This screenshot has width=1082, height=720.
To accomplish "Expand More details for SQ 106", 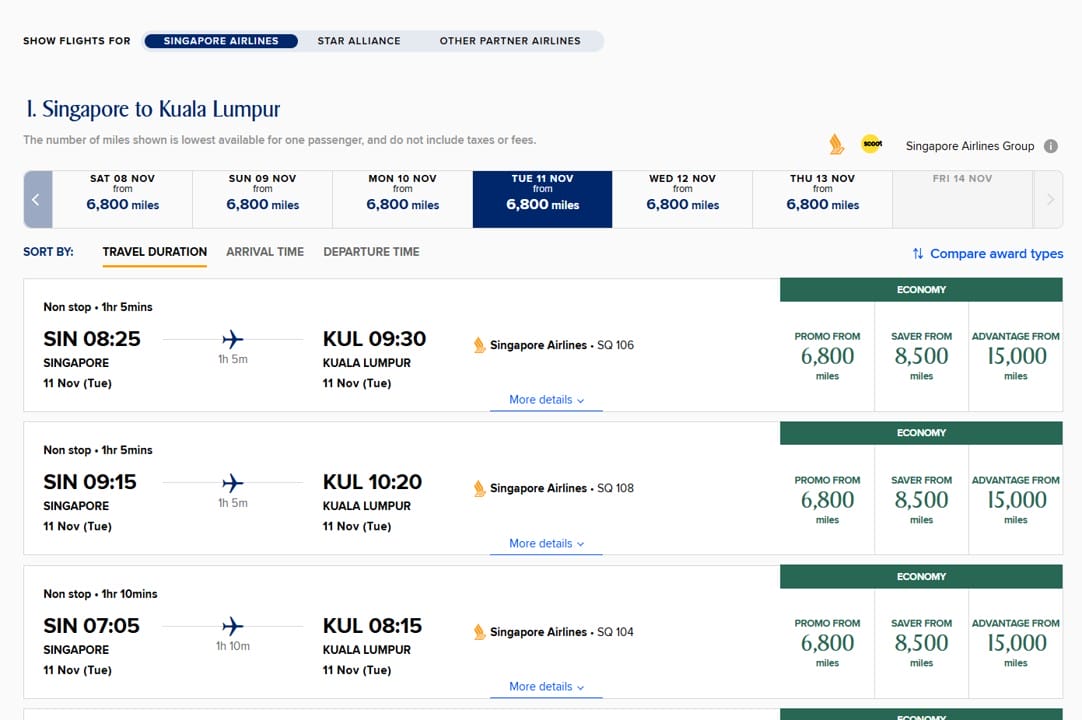I will (x=546, y=400).
